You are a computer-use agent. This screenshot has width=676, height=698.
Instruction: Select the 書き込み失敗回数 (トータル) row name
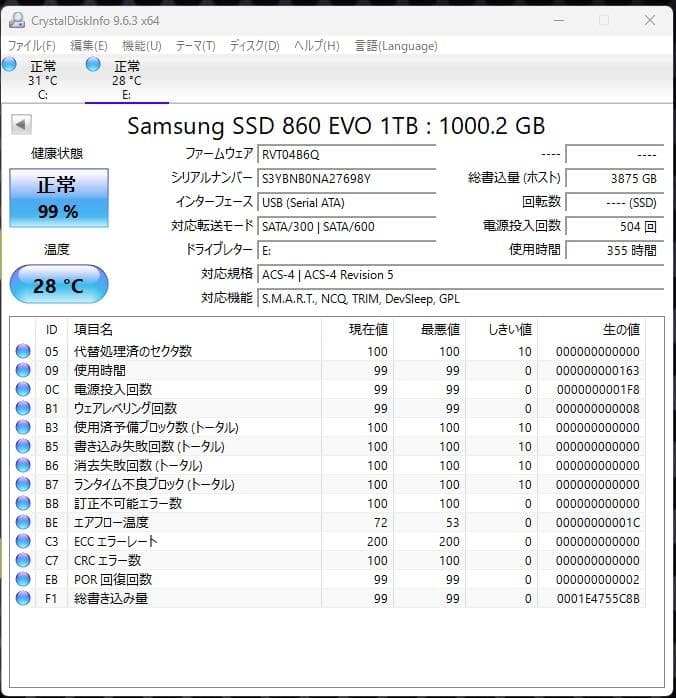pos(149,446)
